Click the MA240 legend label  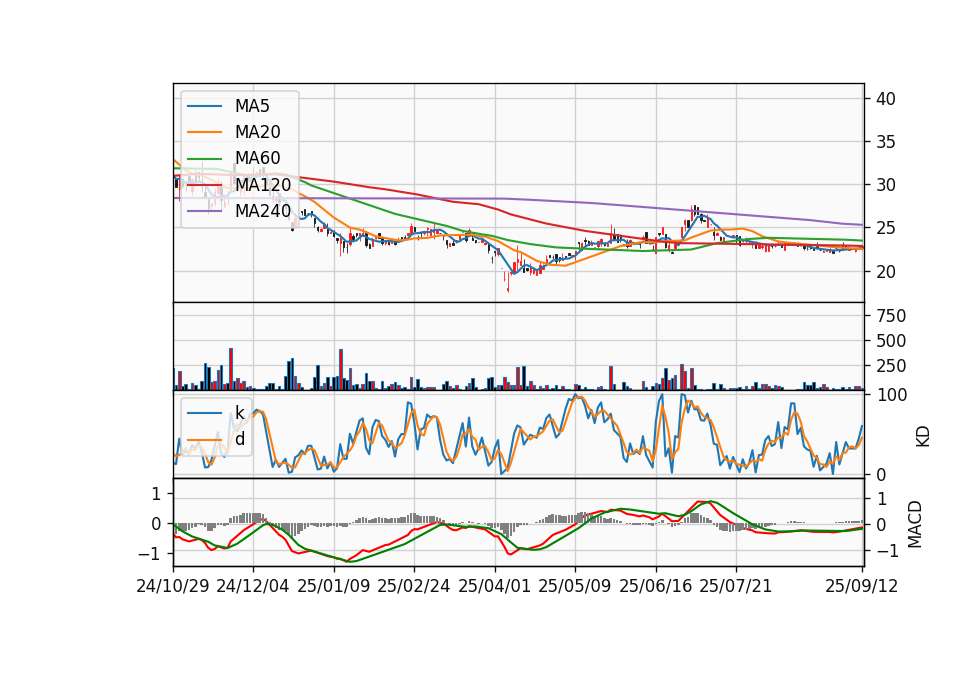click(263, 211)
